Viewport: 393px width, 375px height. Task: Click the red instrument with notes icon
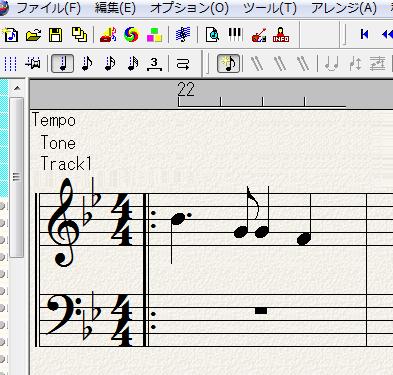(108, 35)
